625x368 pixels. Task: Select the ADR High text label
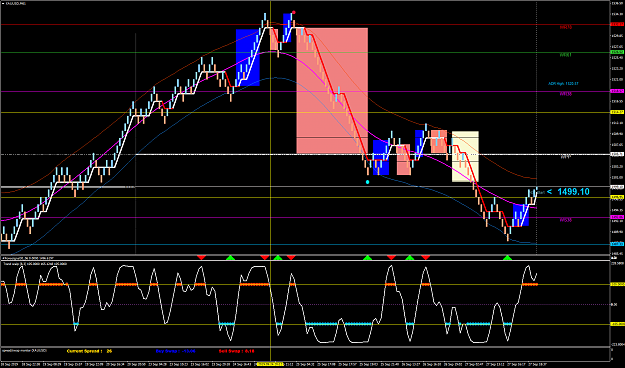tap(563, 84)
